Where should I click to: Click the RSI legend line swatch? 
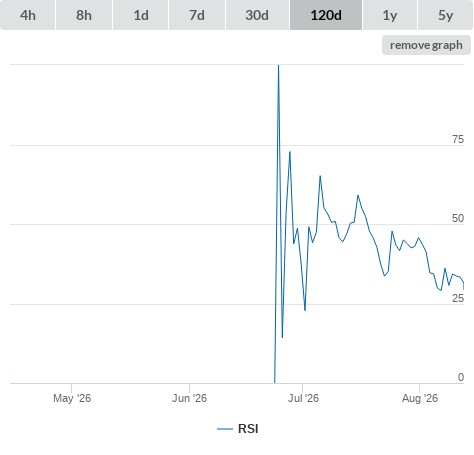click(x=225, y=429)
